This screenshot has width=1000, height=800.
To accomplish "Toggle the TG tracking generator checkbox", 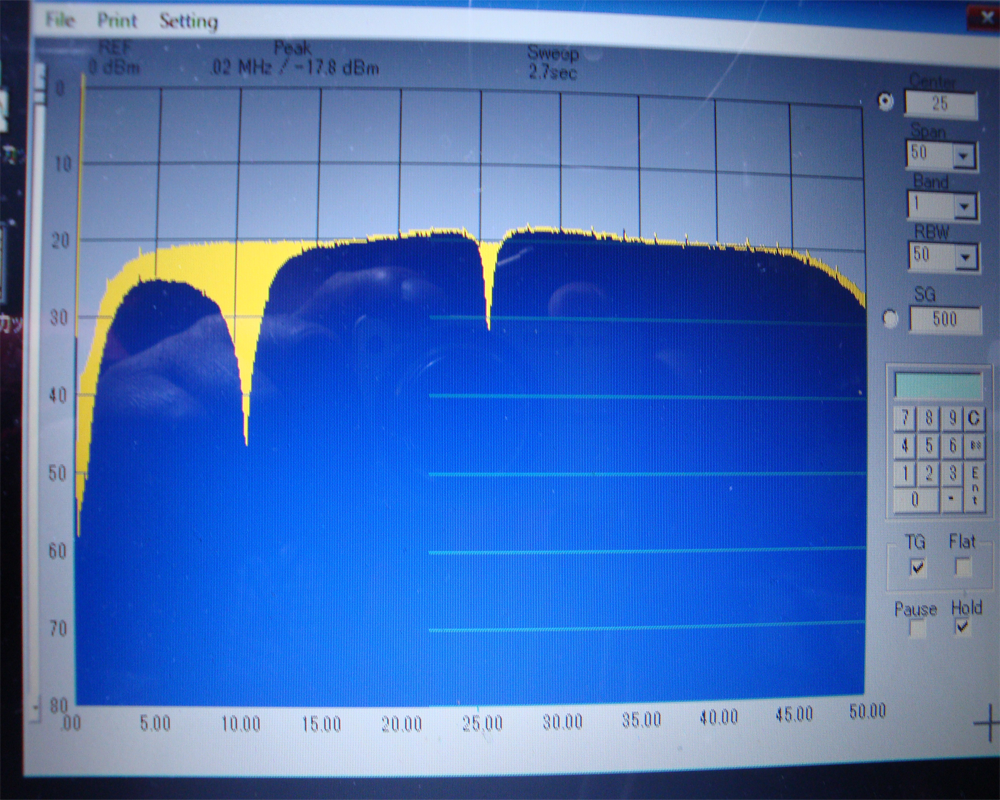I will pos(917,567).
